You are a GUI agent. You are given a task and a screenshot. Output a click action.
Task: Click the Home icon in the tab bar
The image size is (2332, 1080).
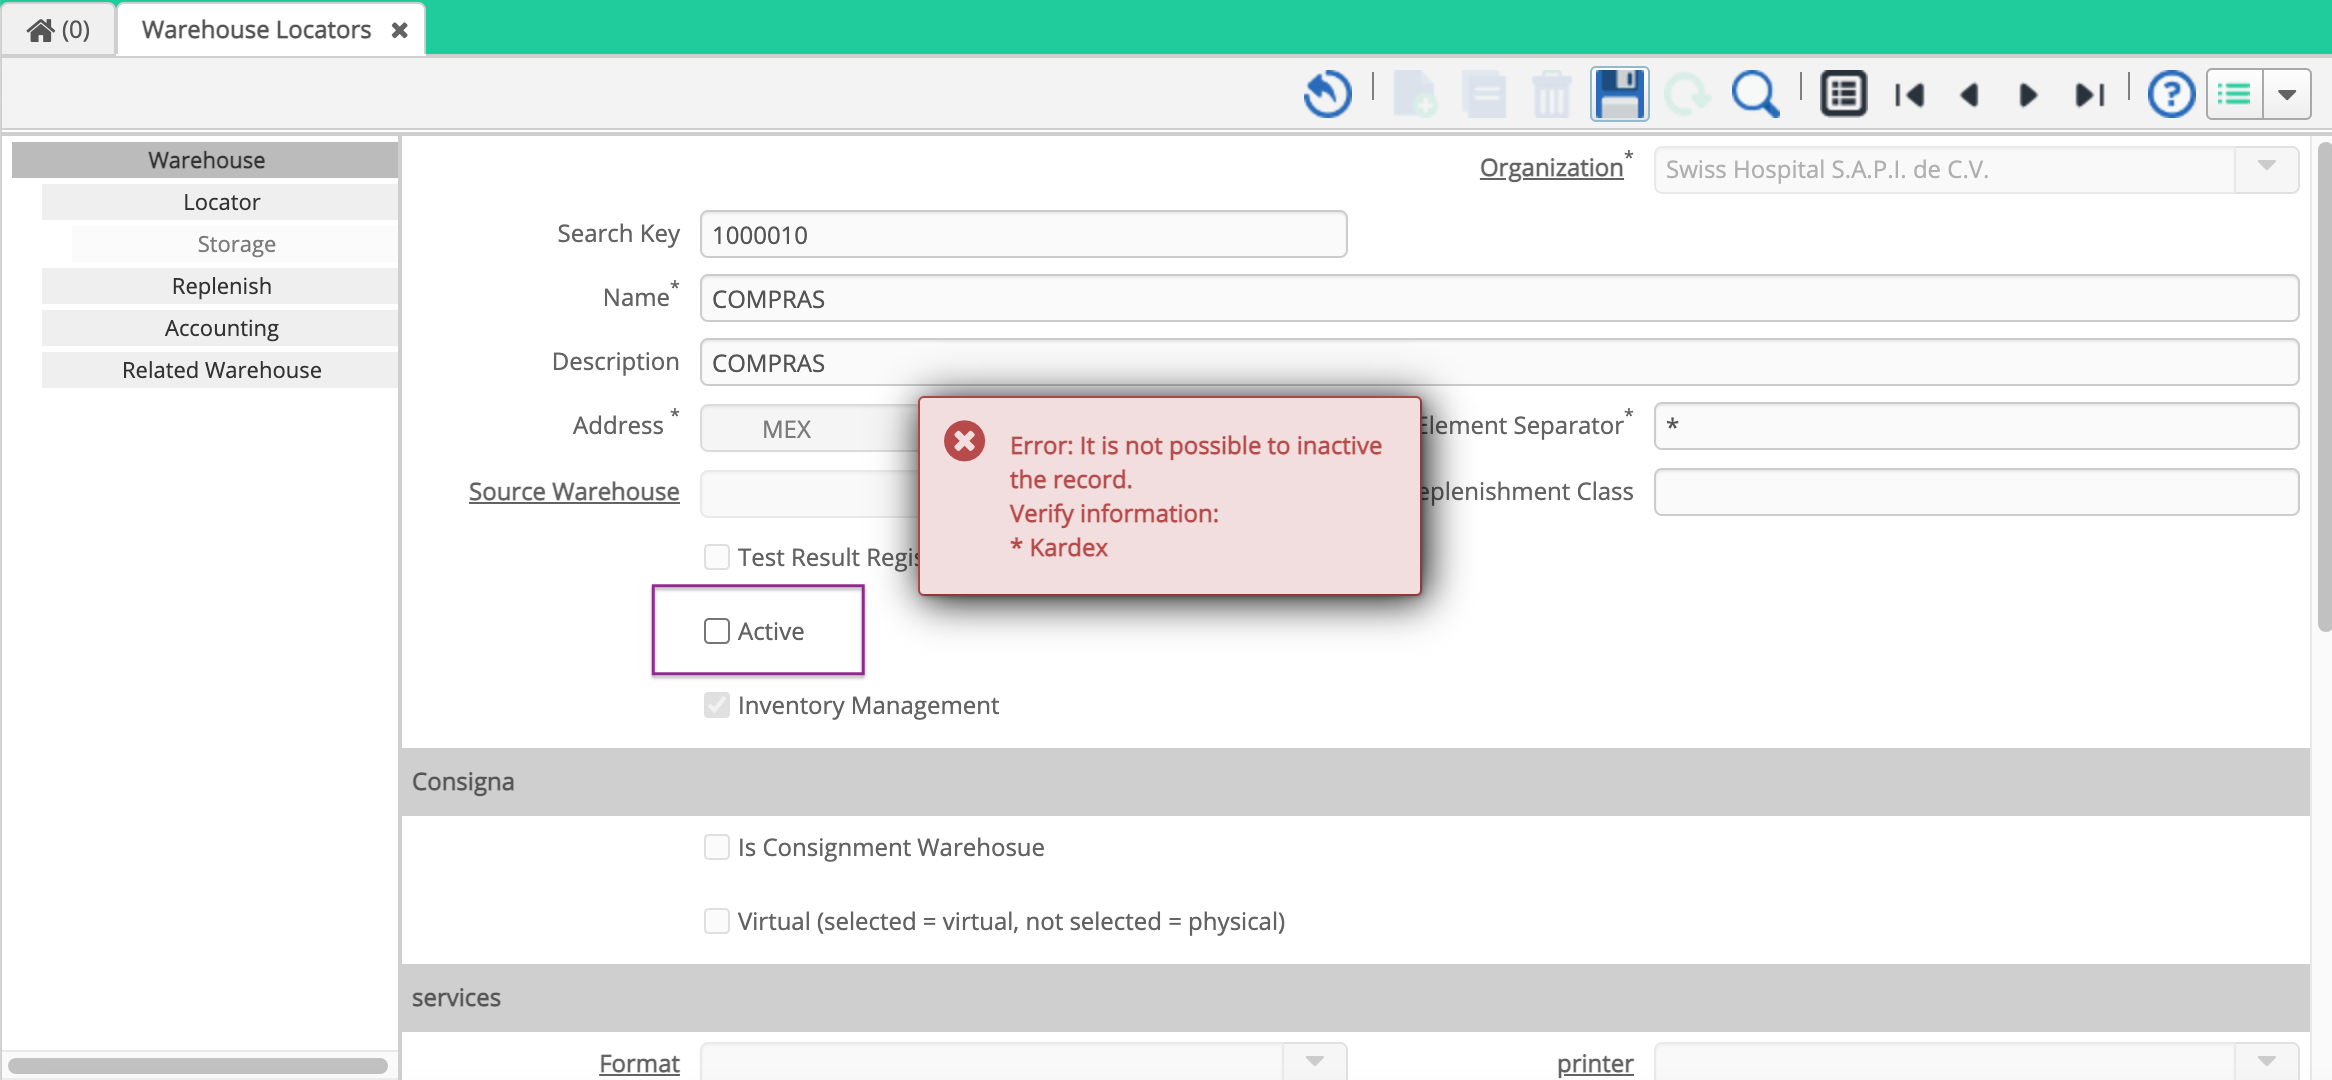click(41, 28)
